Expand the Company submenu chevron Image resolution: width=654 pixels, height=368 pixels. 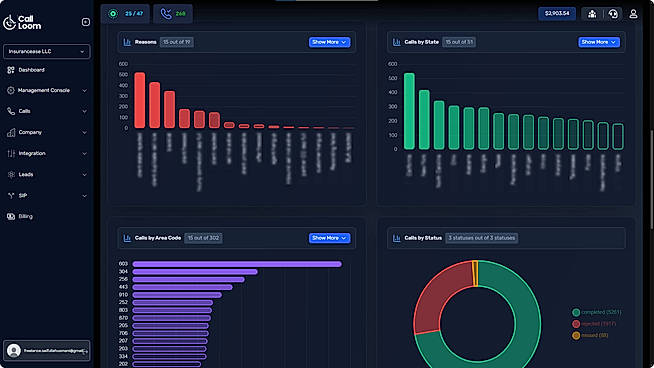pos(84,133)
